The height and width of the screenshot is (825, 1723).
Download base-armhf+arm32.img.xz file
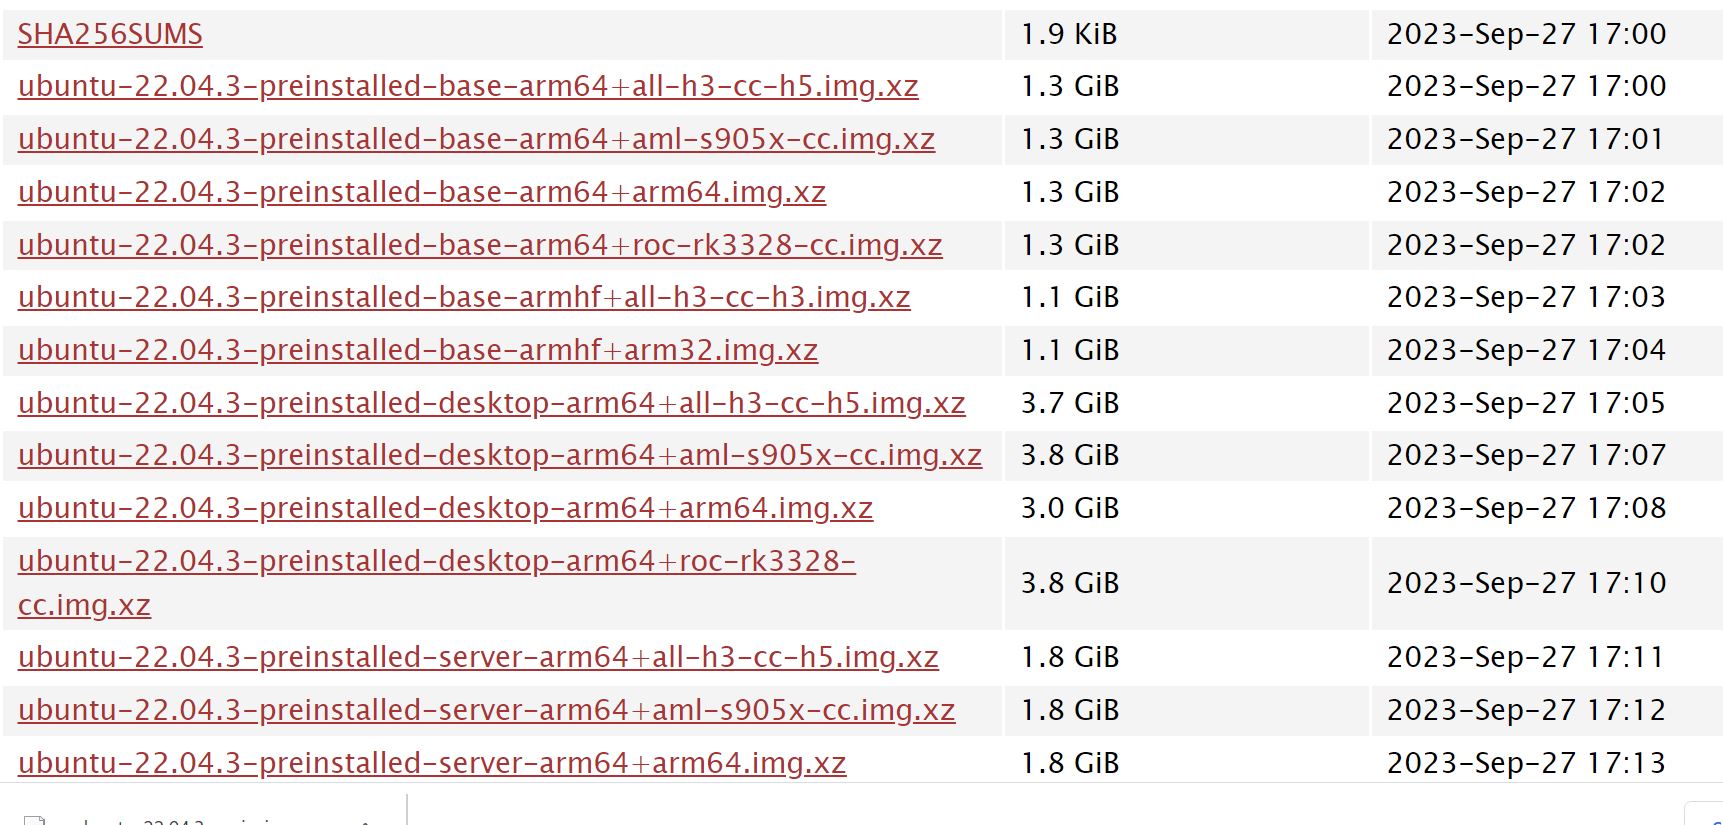pyautogui.click(x=418, y=351)
